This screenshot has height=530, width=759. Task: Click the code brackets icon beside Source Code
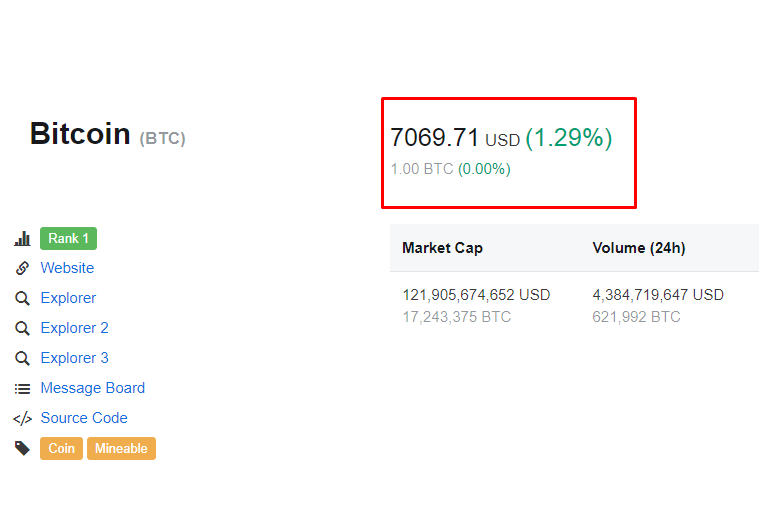pyautogui.click(x=22, y=418)
